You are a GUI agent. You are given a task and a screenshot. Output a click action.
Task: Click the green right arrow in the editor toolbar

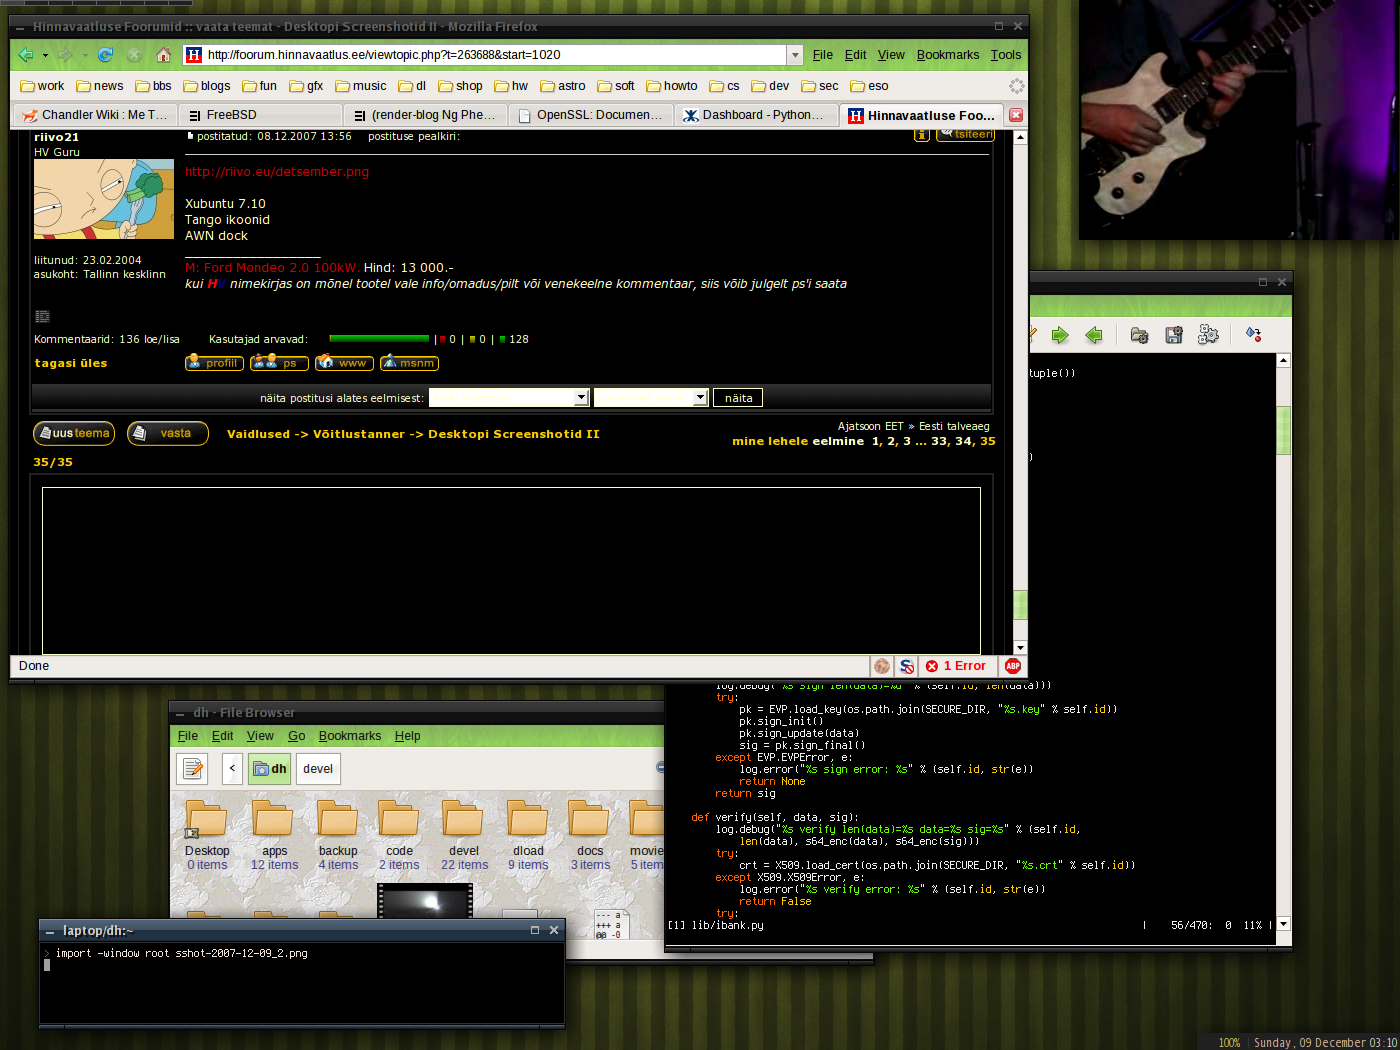1060,335
